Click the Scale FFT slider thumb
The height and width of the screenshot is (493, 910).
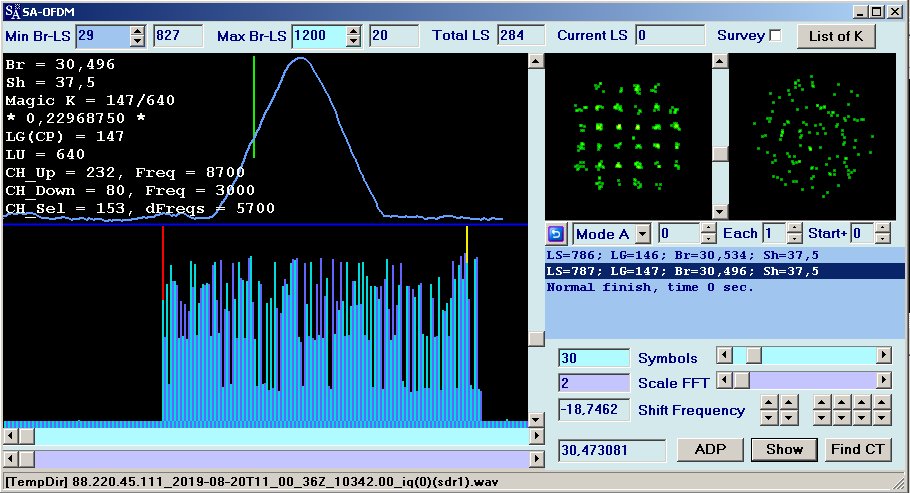[x=742, y=380]
